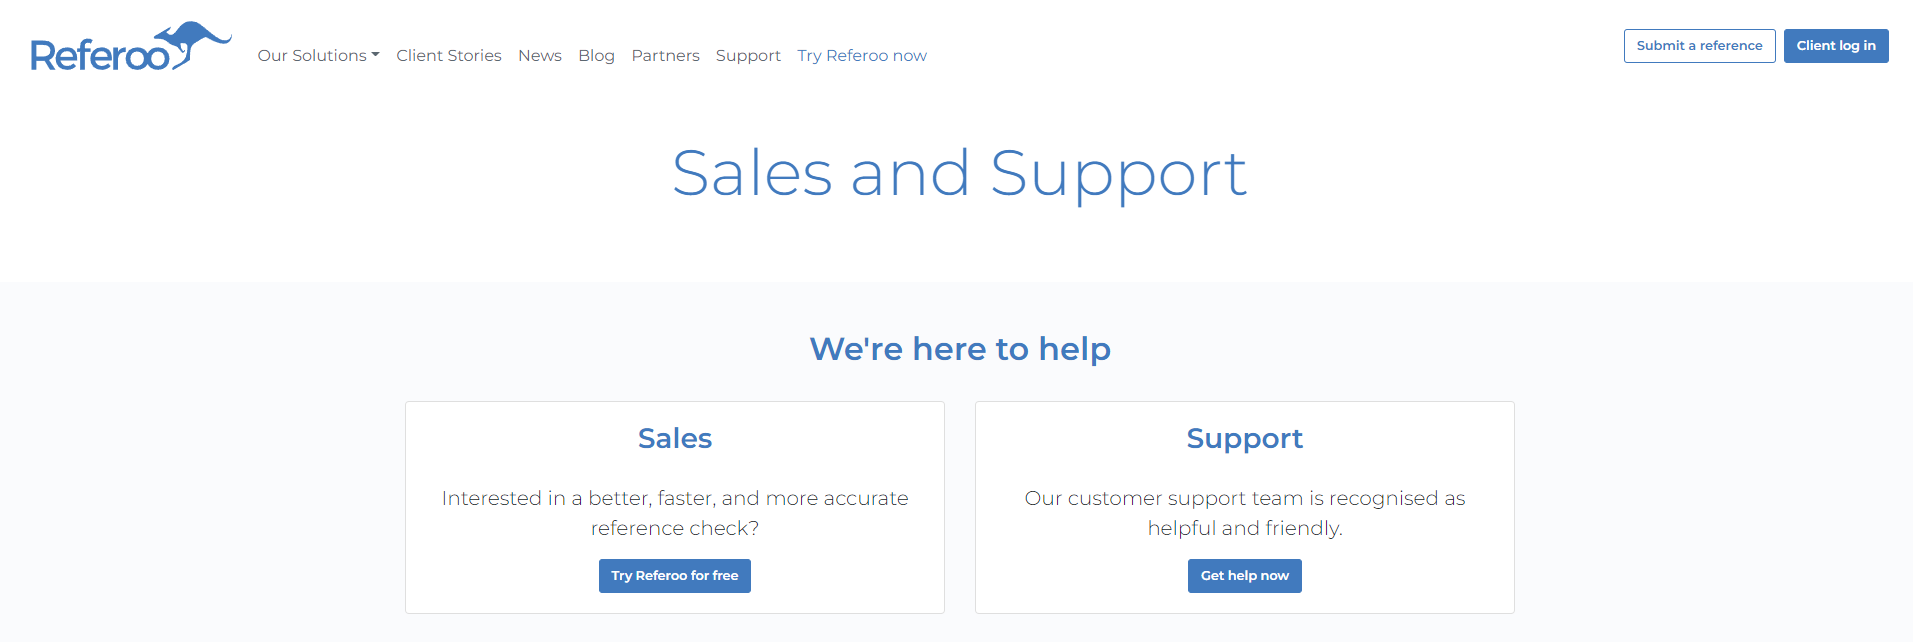Open the Support page
The image size is (1913, 642).
point(748,55)
